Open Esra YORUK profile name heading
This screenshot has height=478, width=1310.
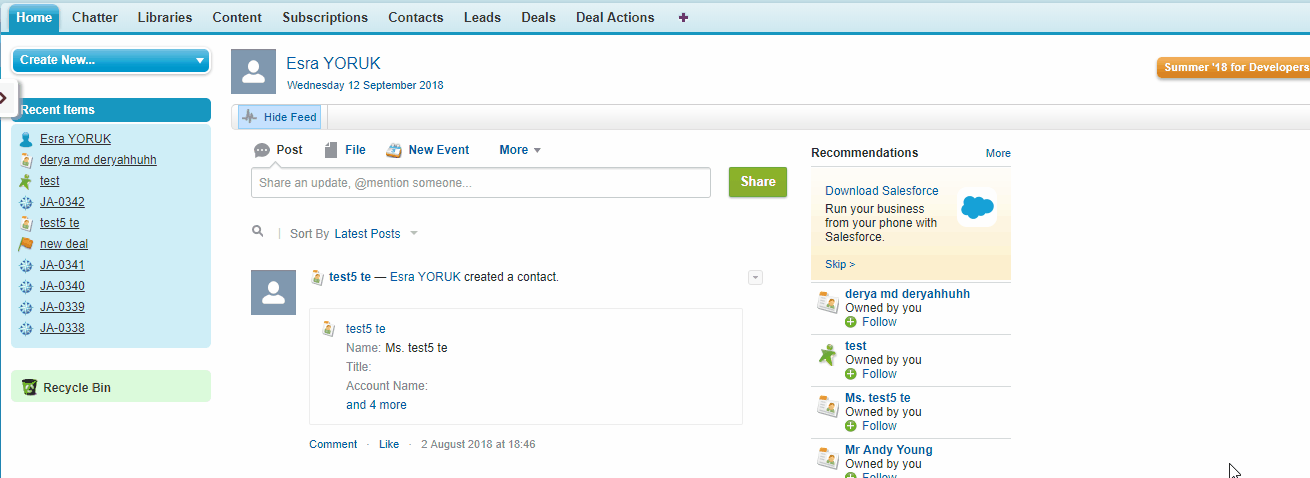pos(333,64)
